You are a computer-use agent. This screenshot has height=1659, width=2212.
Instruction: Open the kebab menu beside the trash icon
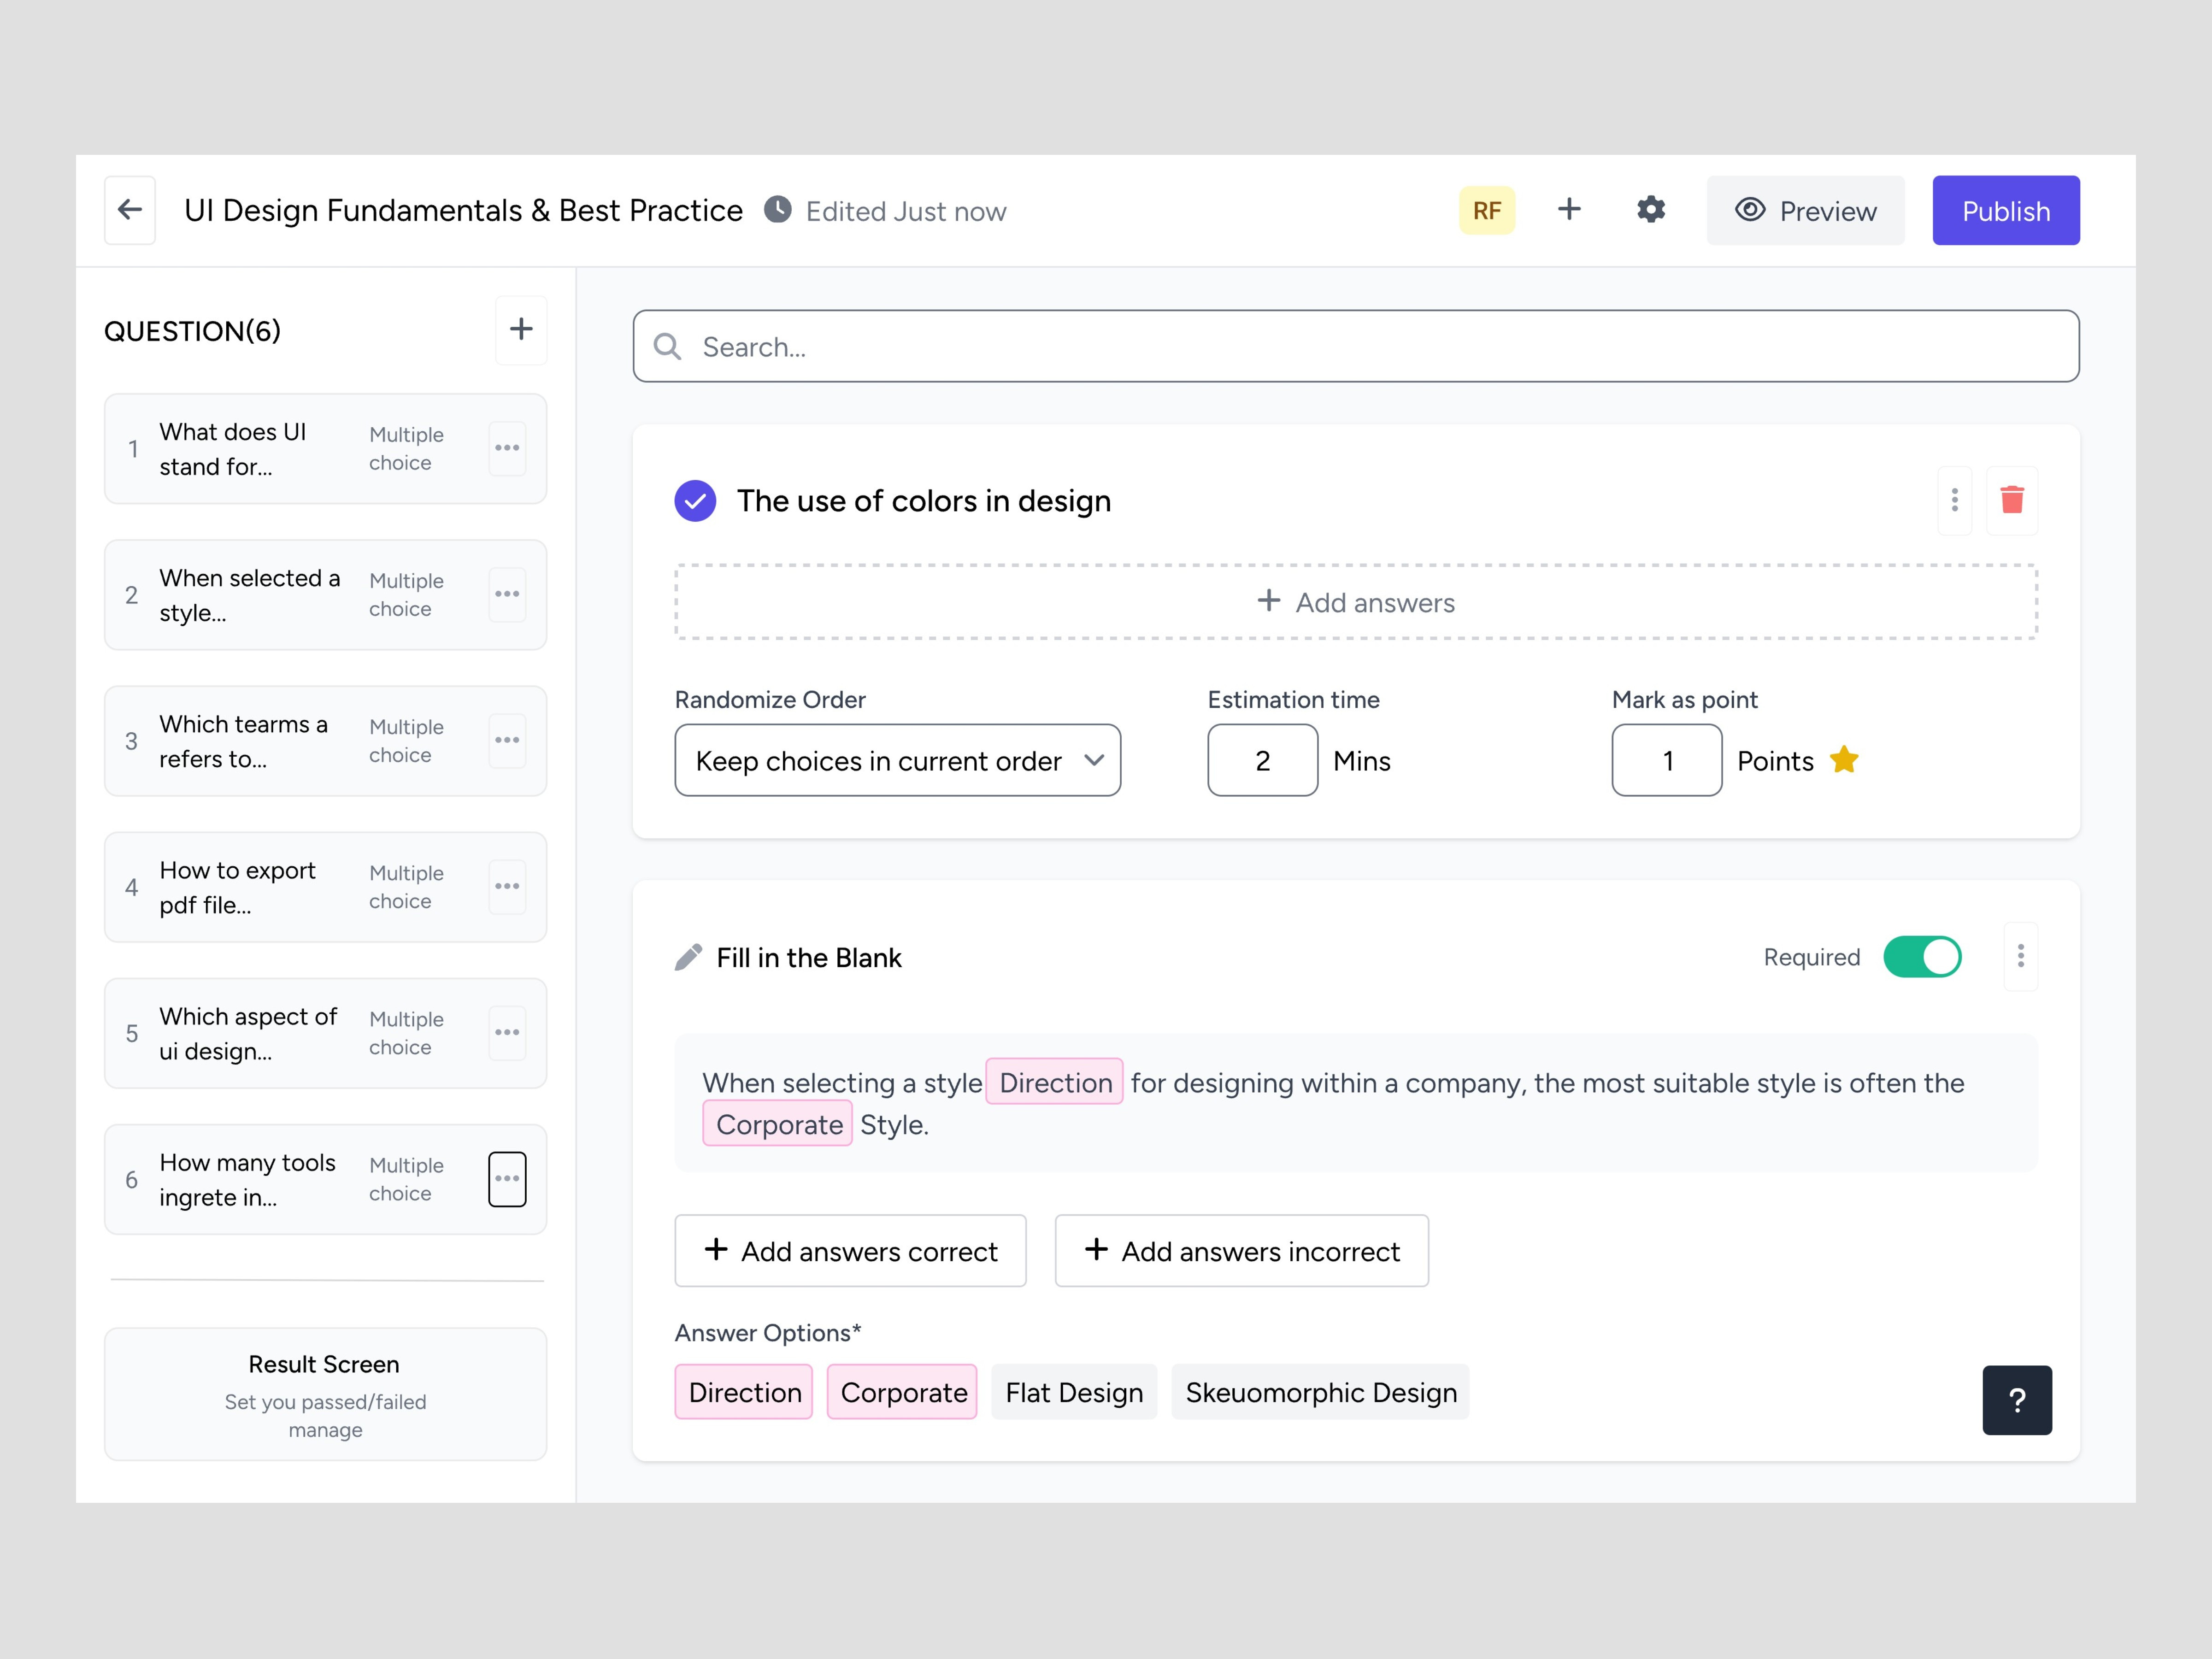point(1954,500)
